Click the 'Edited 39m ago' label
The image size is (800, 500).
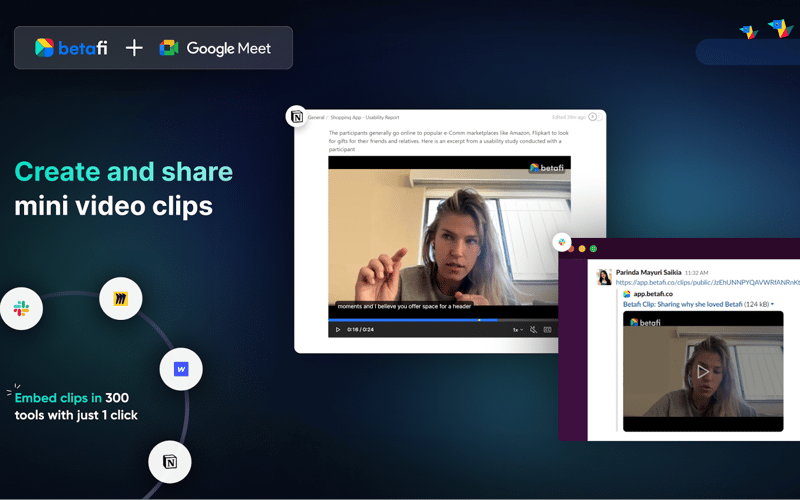569,117
